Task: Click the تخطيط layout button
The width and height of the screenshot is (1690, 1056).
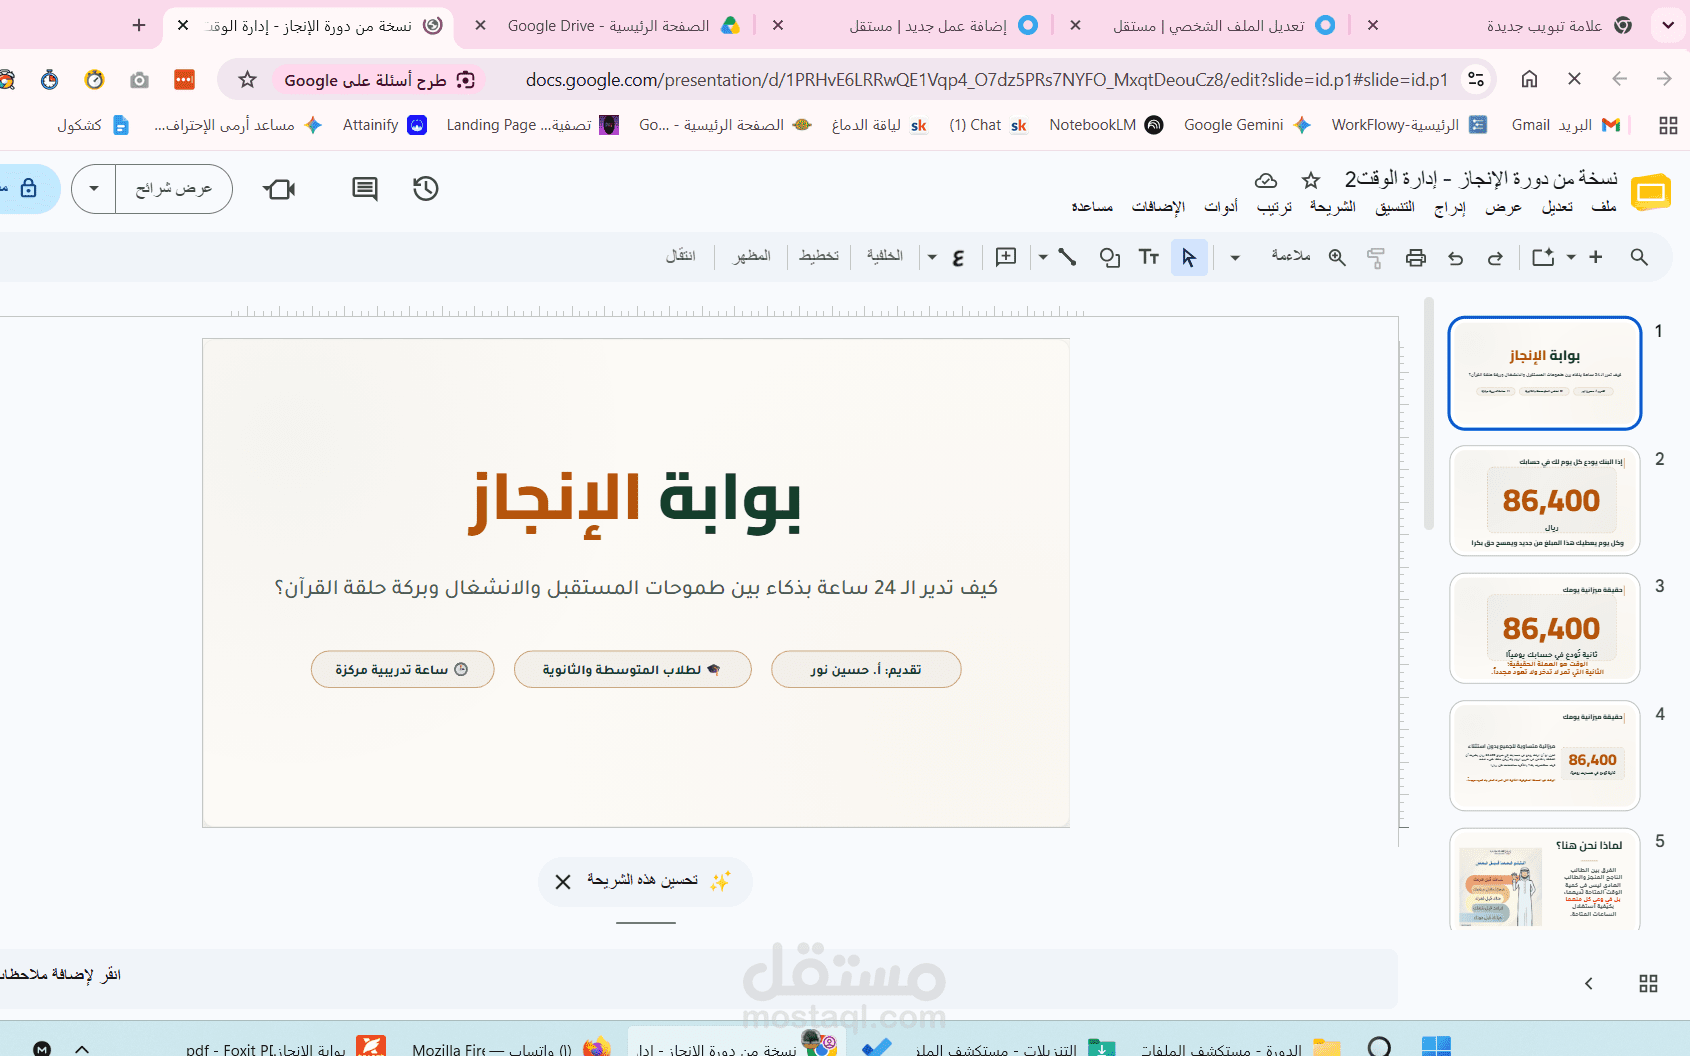Action: pos(819,256)
